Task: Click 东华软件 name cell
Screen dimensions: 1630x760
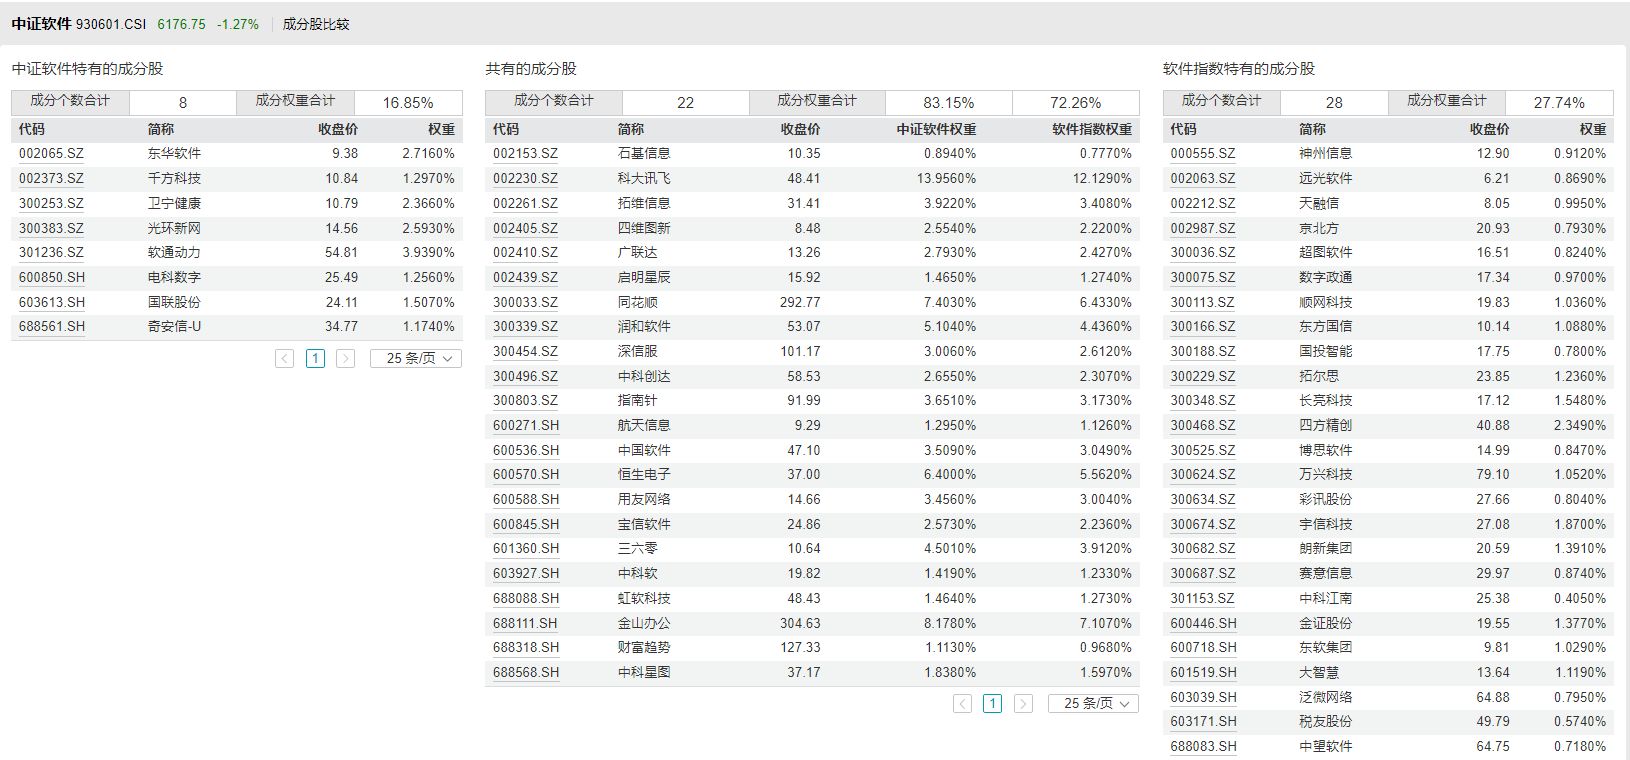Action: (x=174, y=154)
